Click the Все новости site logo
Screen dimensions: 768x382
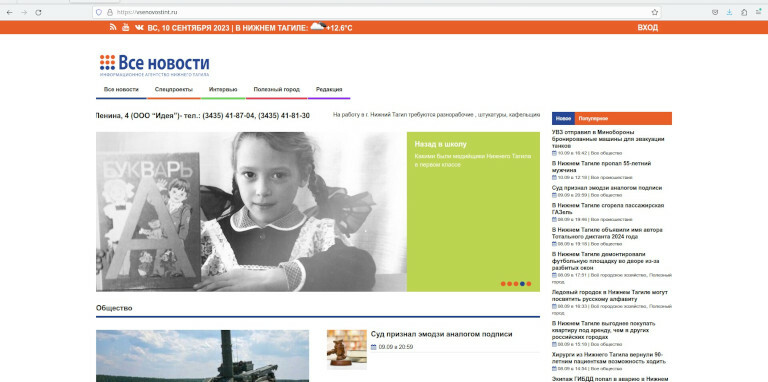point(154,65)
